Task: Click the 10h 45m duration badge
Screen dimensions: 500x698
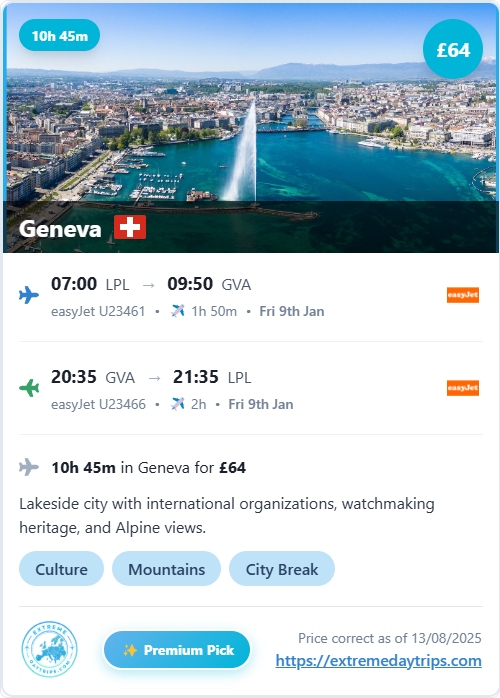Action: [60, 36]
